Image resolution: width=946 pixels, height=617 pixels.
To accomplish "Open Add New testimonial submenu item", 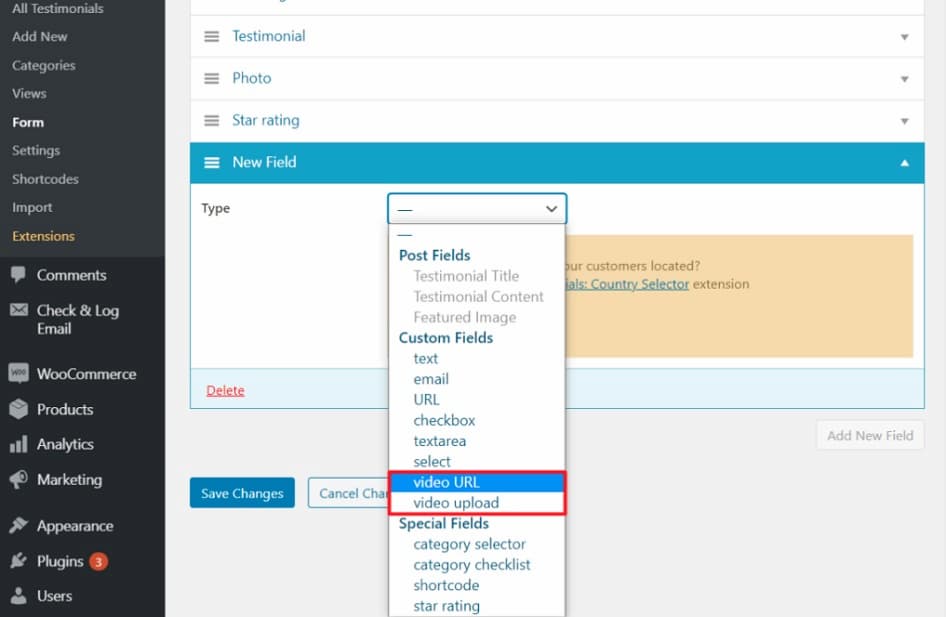I will pos(39,36).
